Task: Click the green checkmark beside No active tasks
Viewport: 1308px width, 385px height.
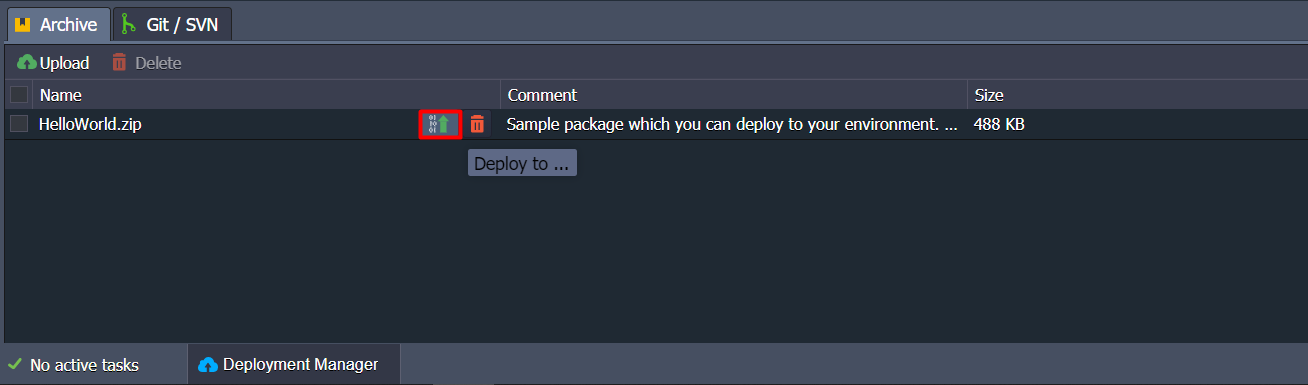Action: (14, 365)
